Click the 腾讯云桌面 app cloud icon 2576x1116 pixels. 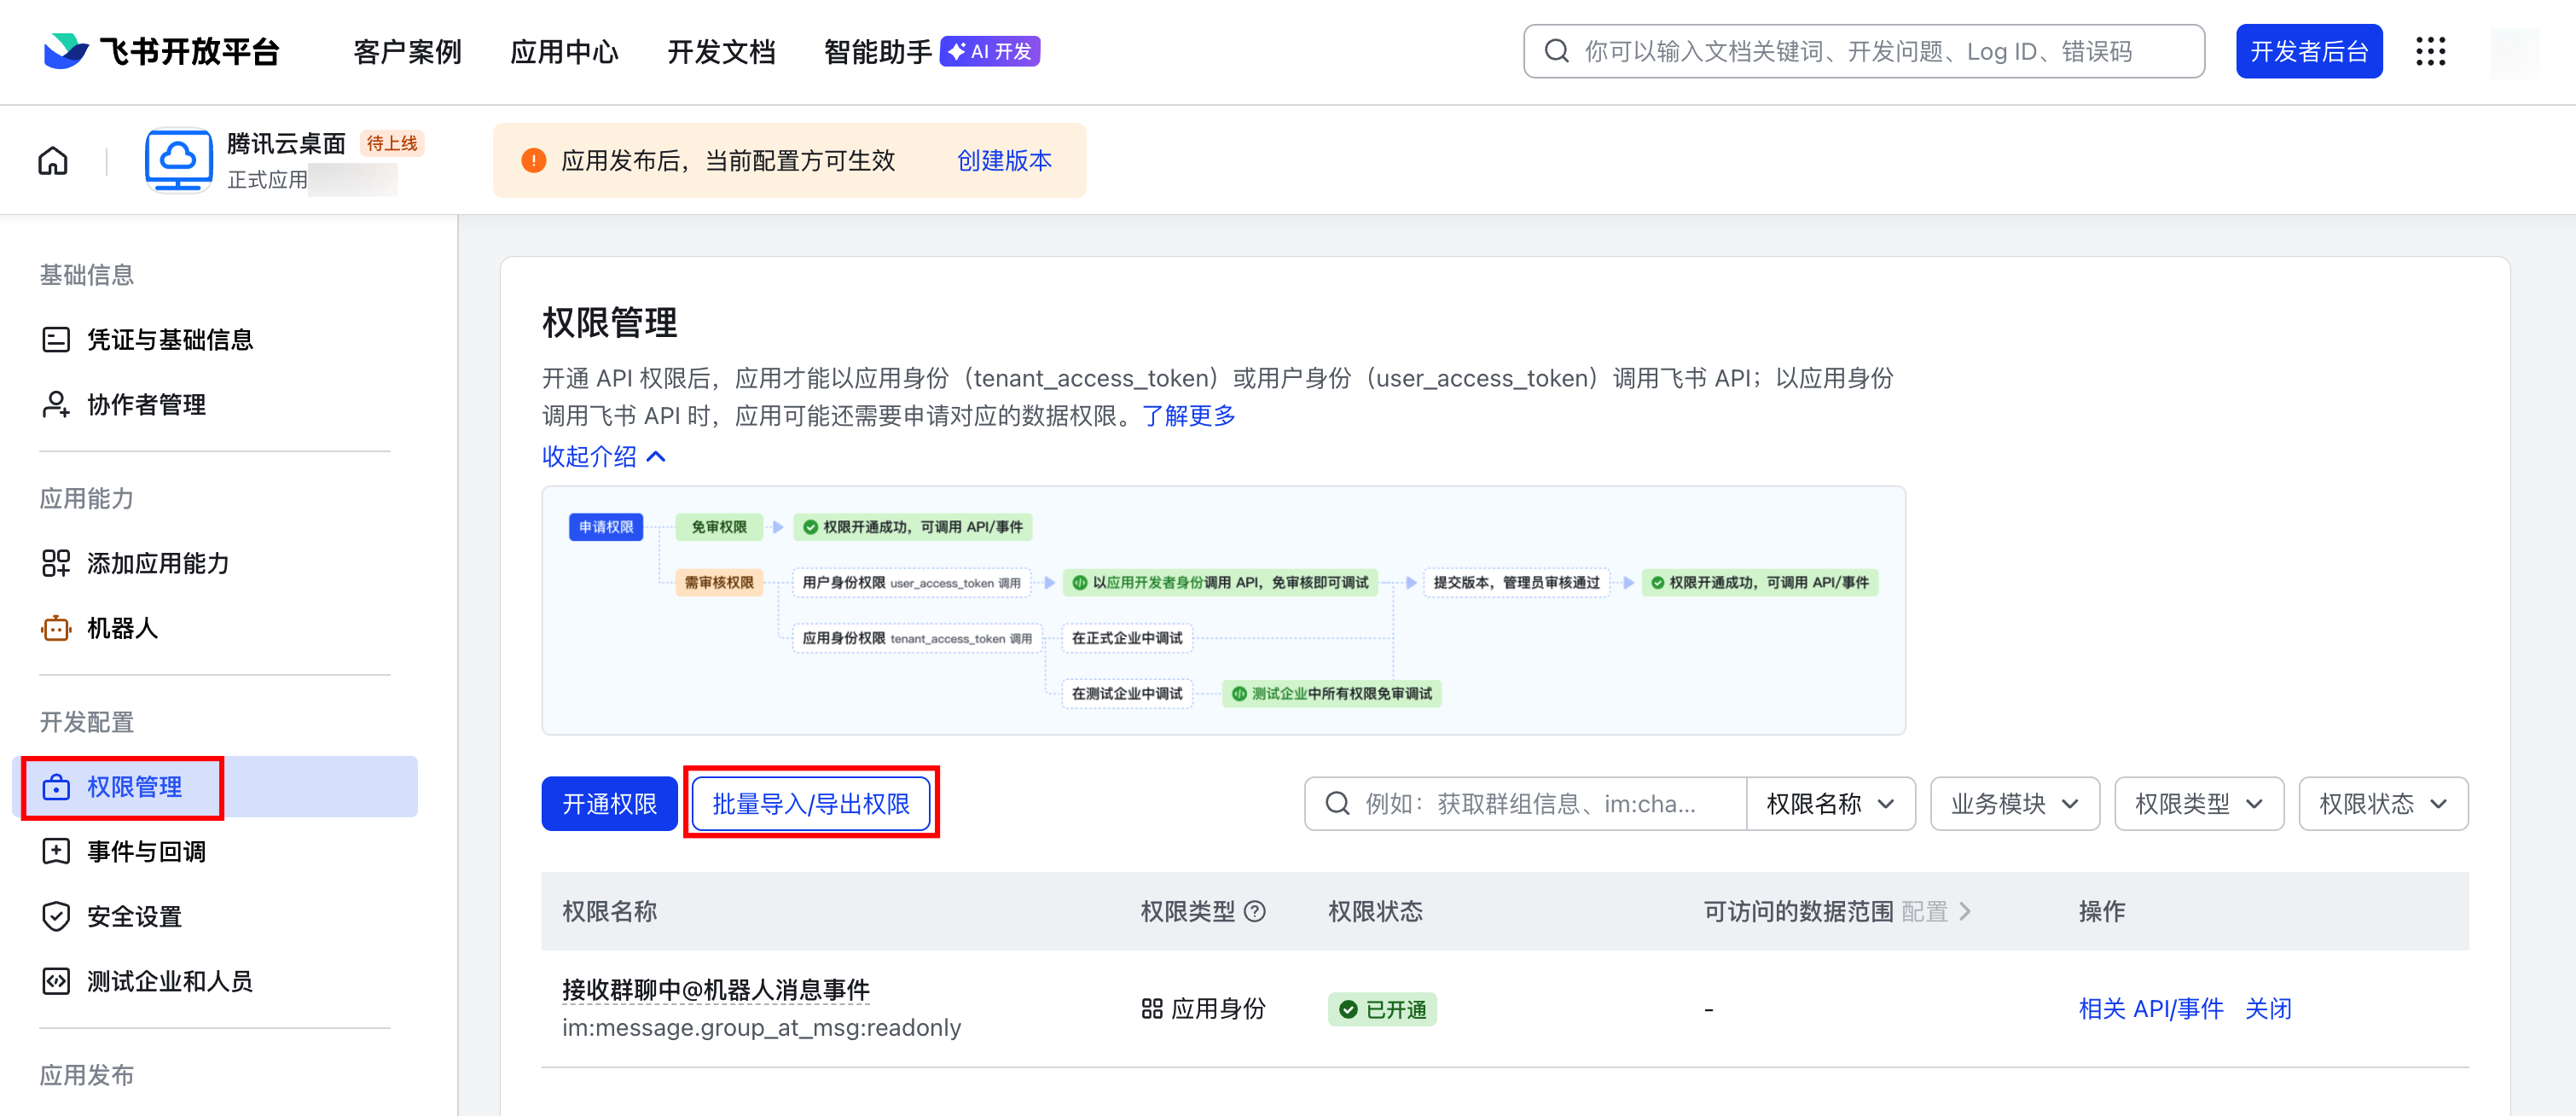point(178,160)
